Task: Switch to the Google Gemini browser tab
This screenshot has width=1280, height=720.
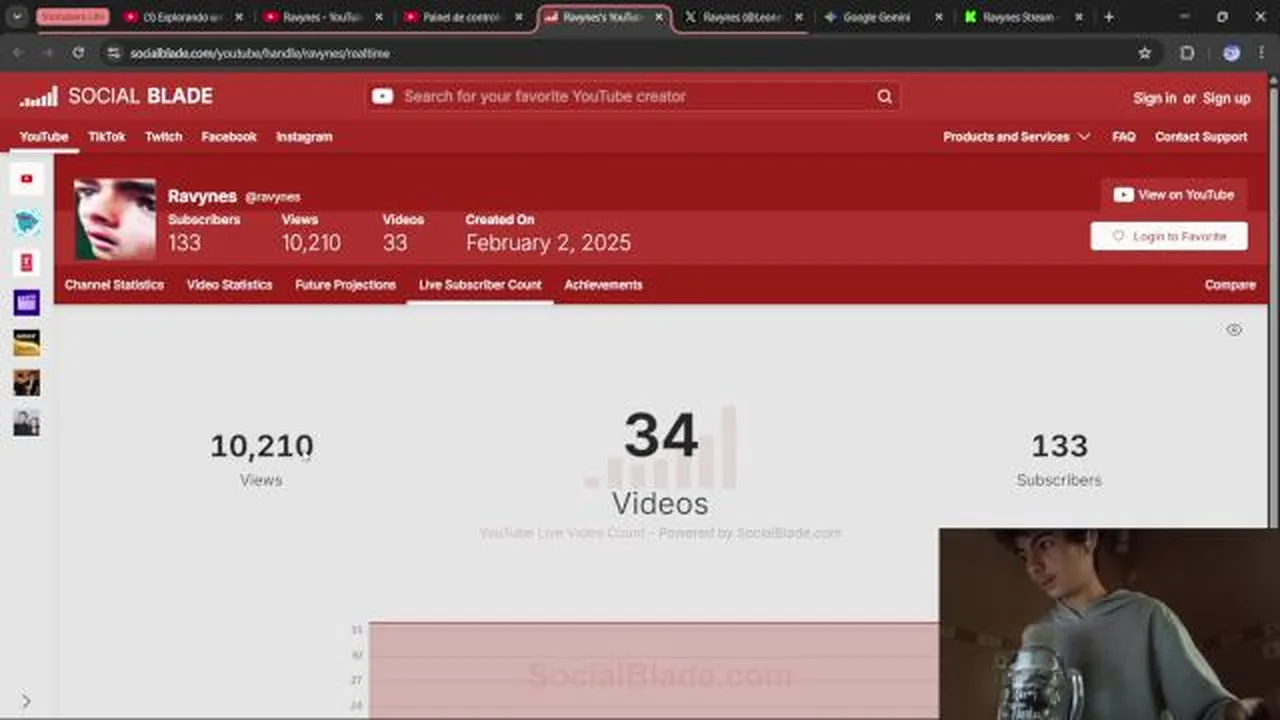Action: (x=883, y=17)
